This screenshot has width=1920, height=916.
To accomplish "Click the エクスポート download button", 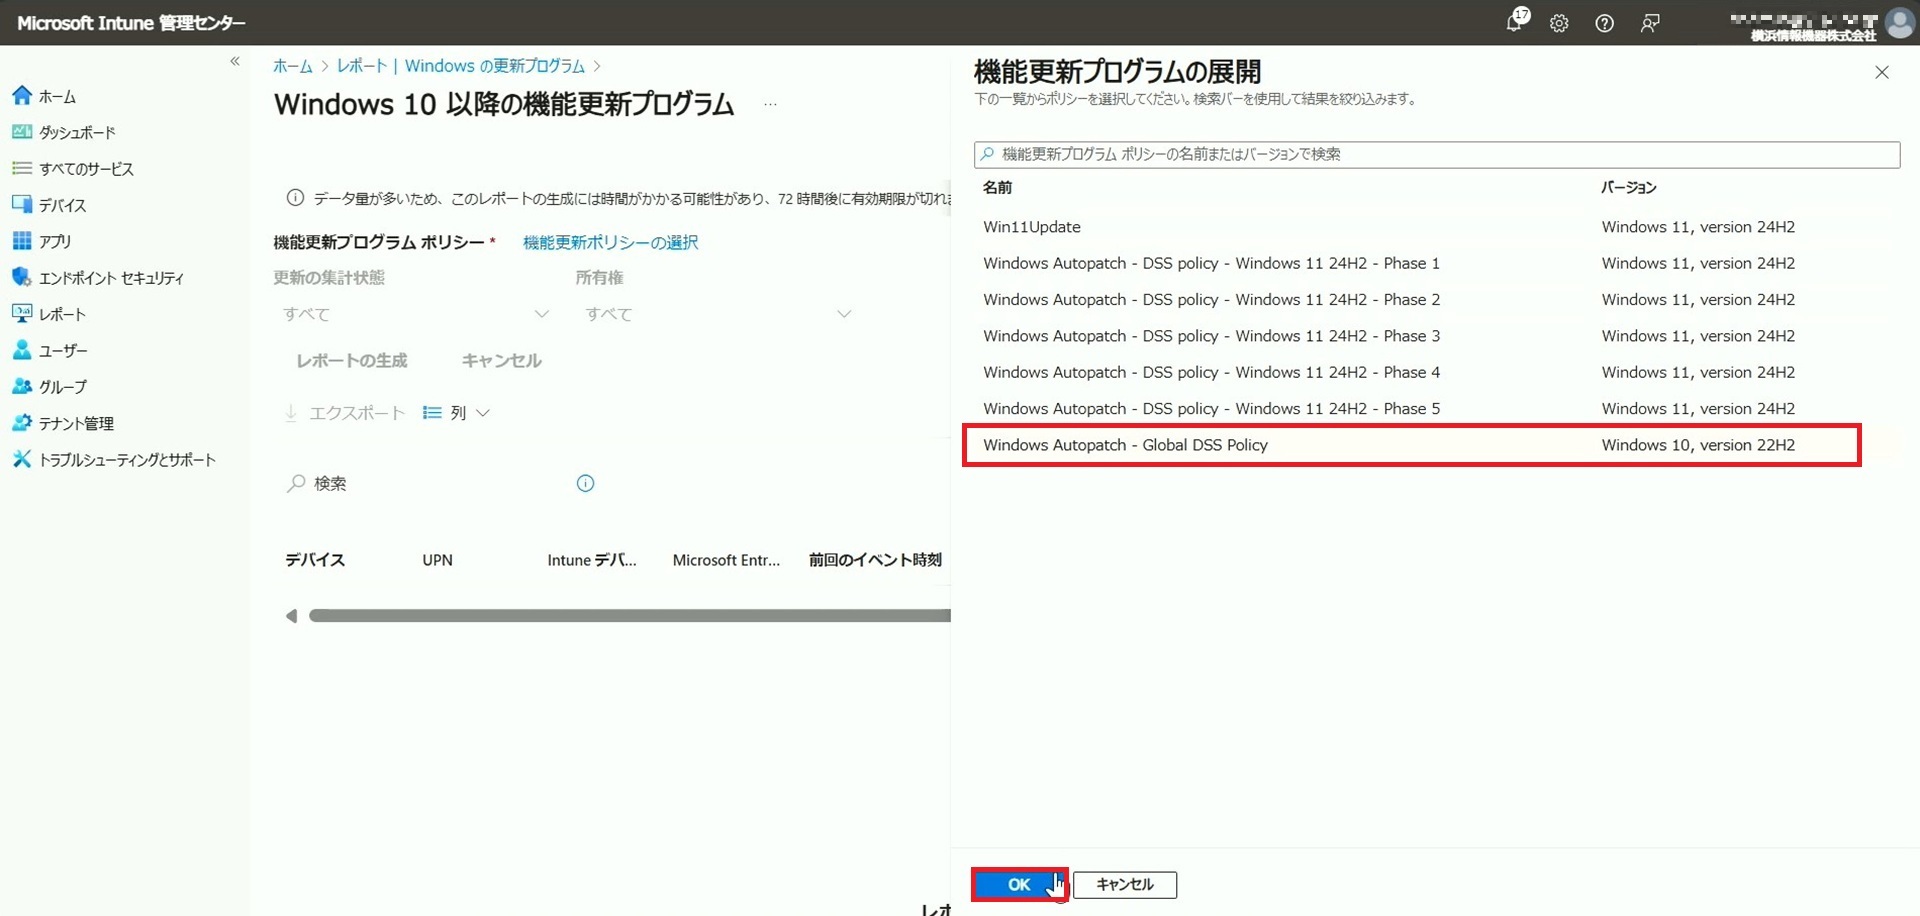I will coord(345,413).
